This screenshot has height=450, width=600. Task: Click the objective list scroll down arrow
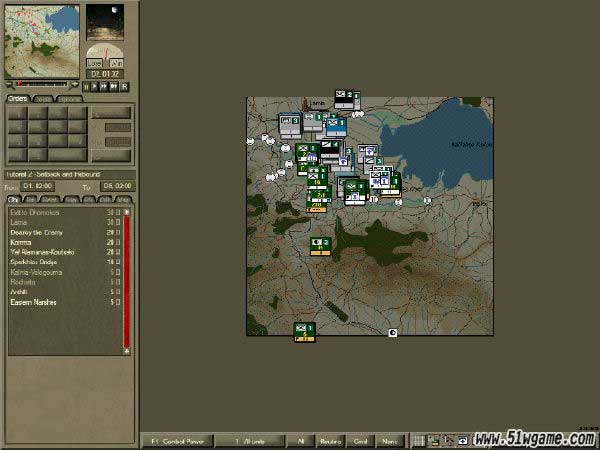click(127, 351)
